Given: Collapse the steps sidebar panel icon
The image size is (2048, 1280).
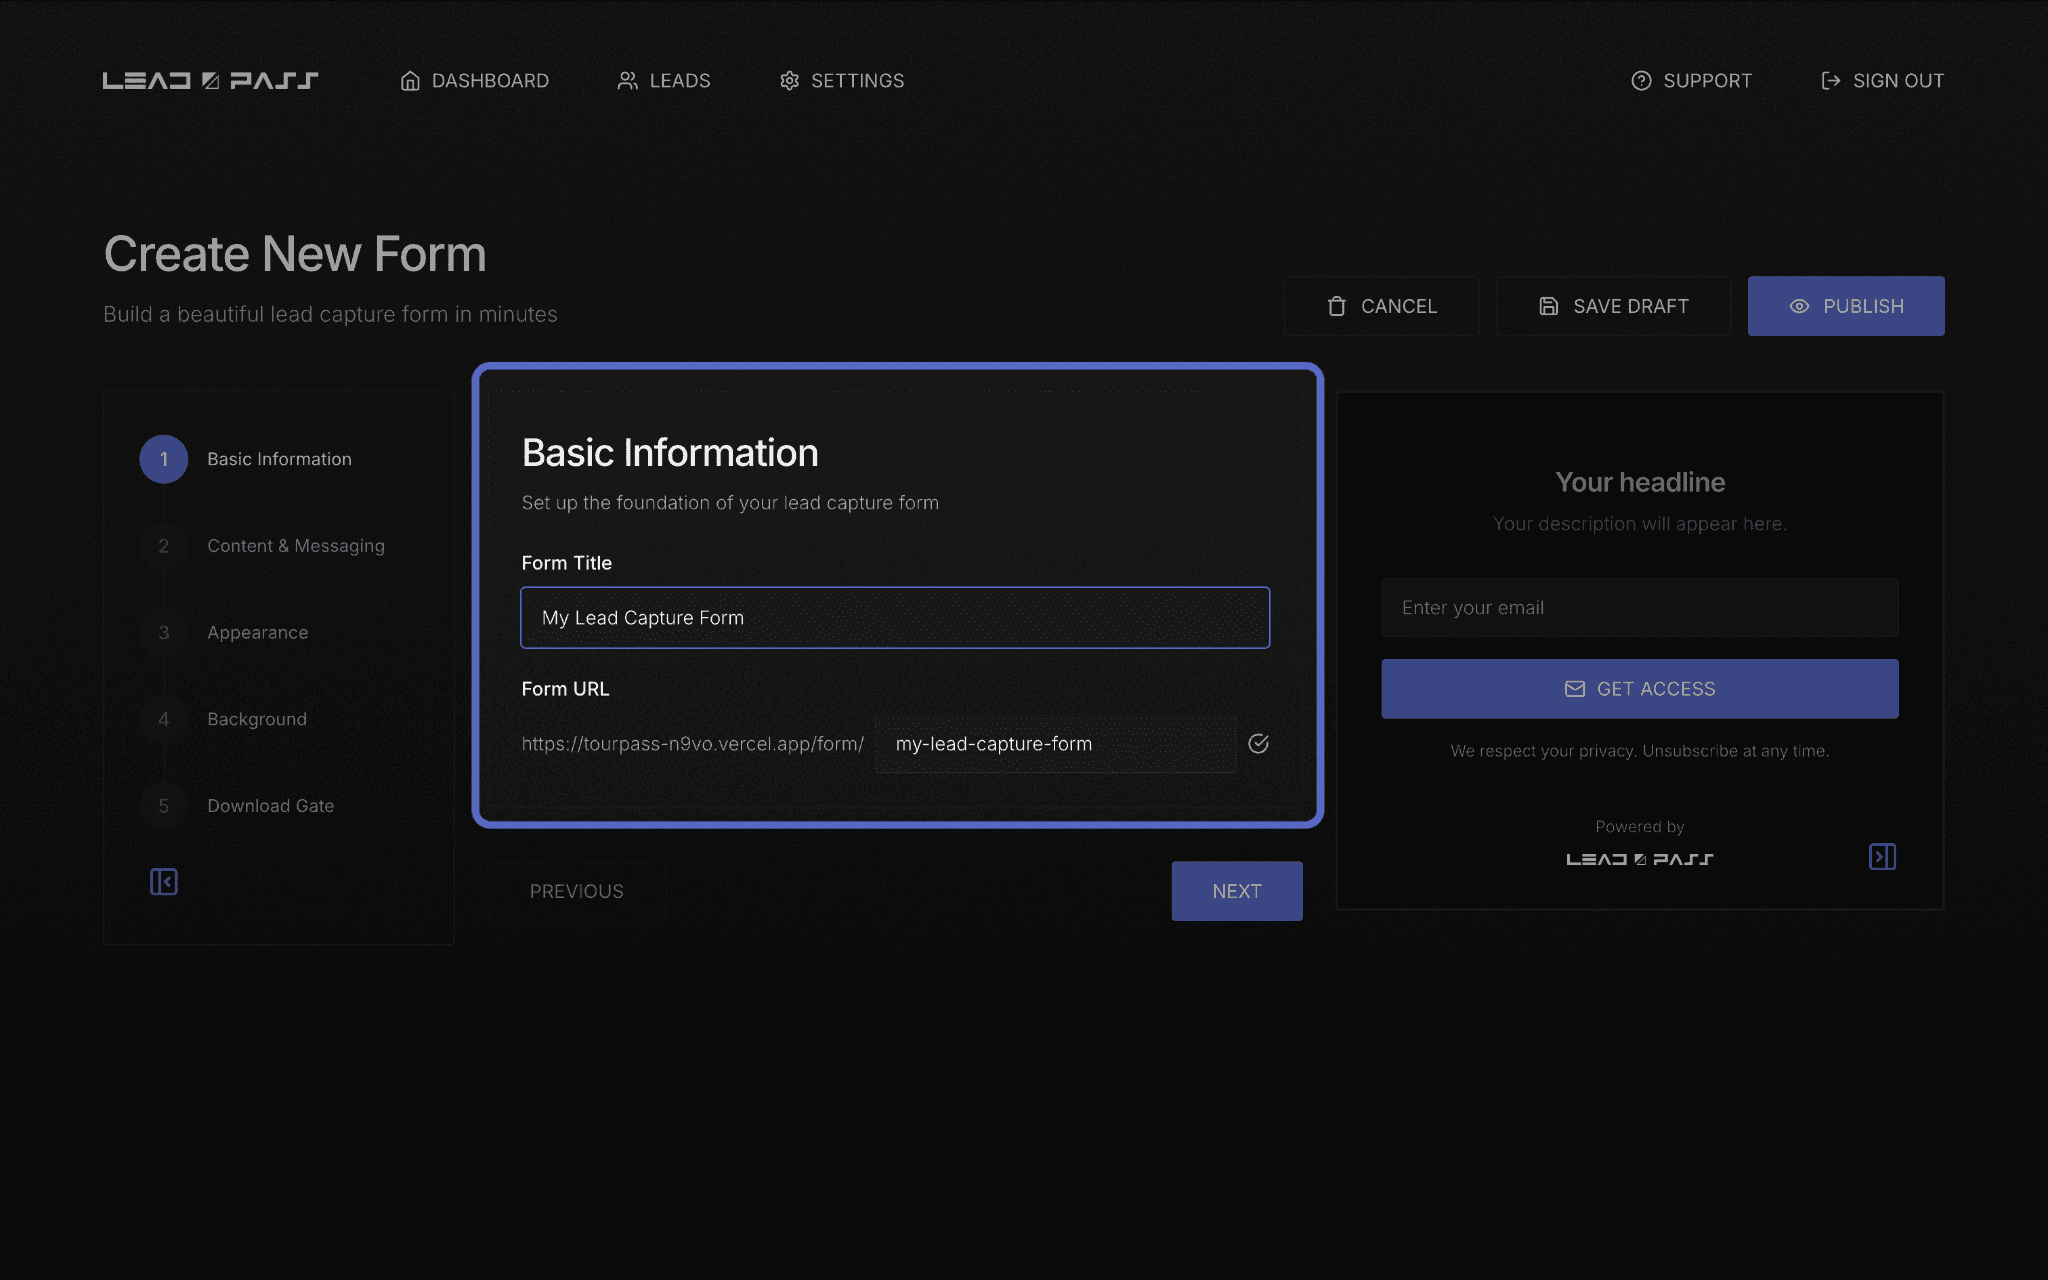Looking at the screenshot, I should [x=164, y=882].
